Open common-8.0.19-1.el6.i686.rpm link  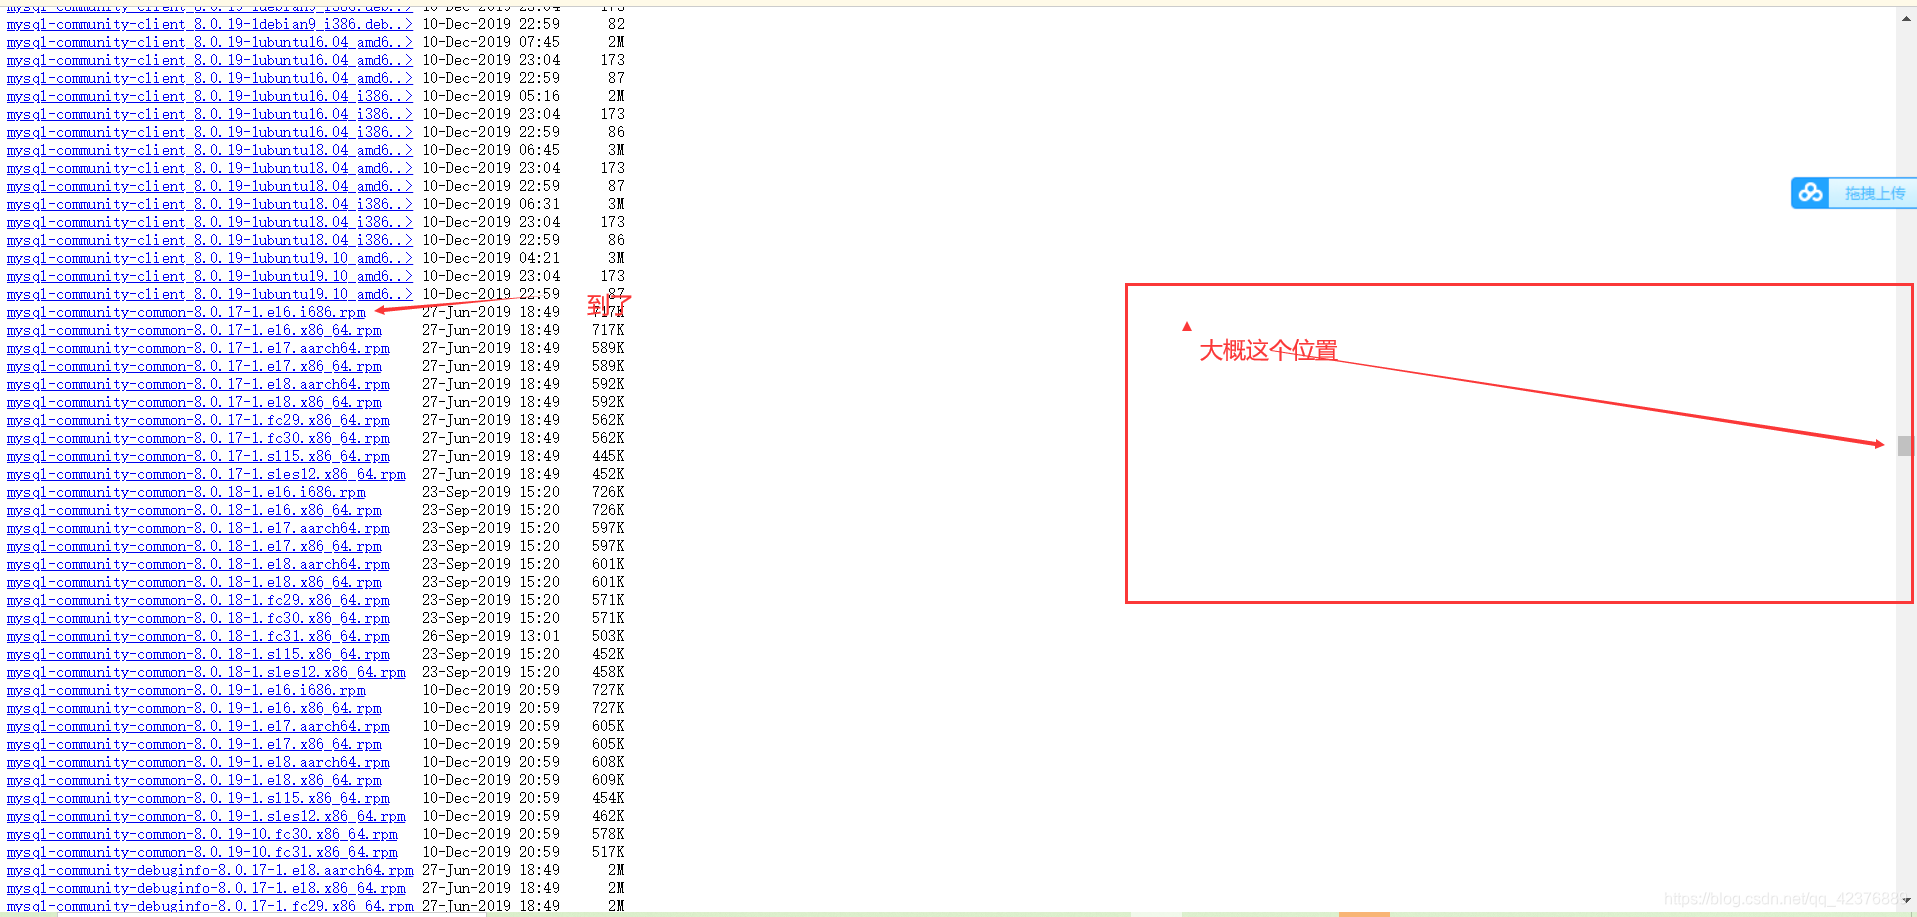(186, 690)
